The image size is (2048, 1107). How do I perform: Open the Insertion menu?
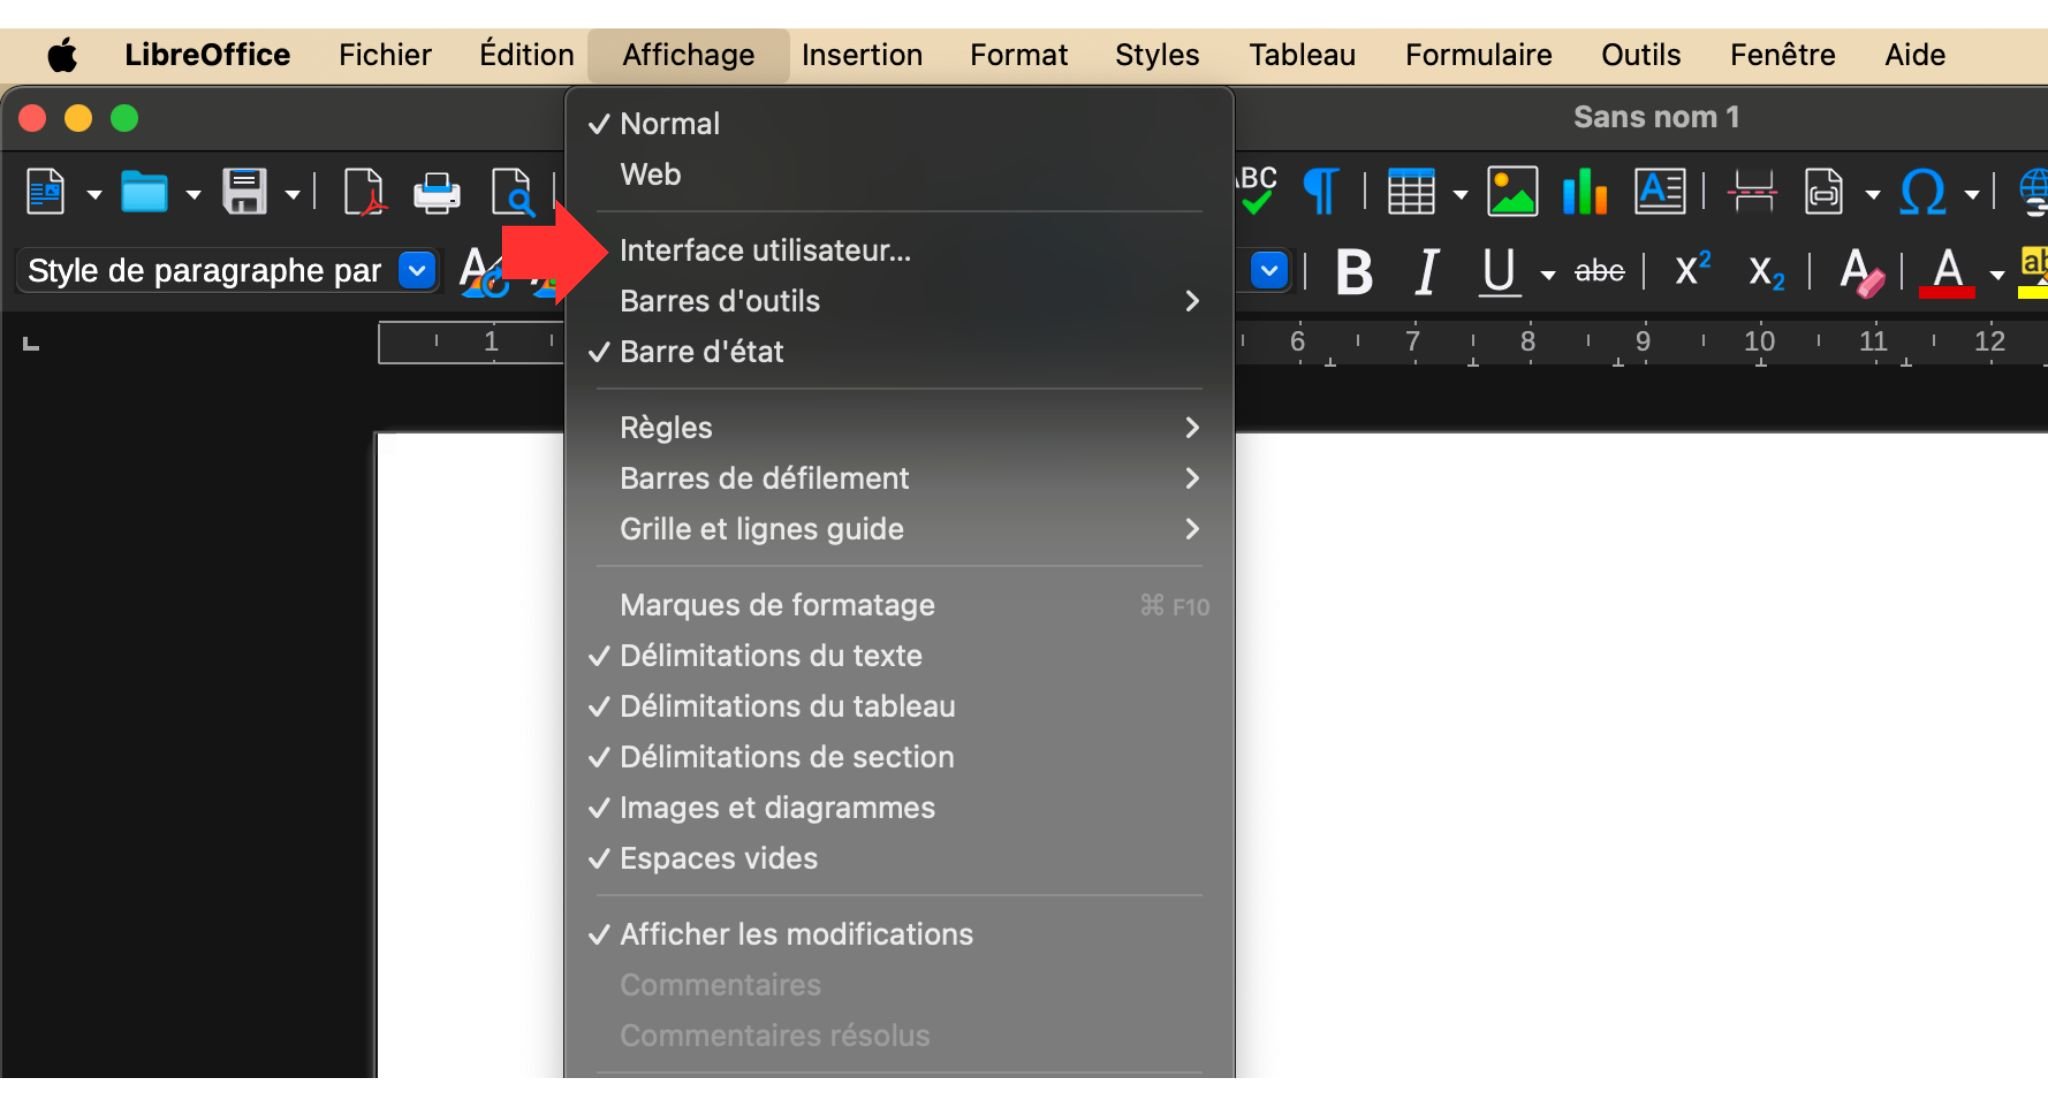coord(861,54)
